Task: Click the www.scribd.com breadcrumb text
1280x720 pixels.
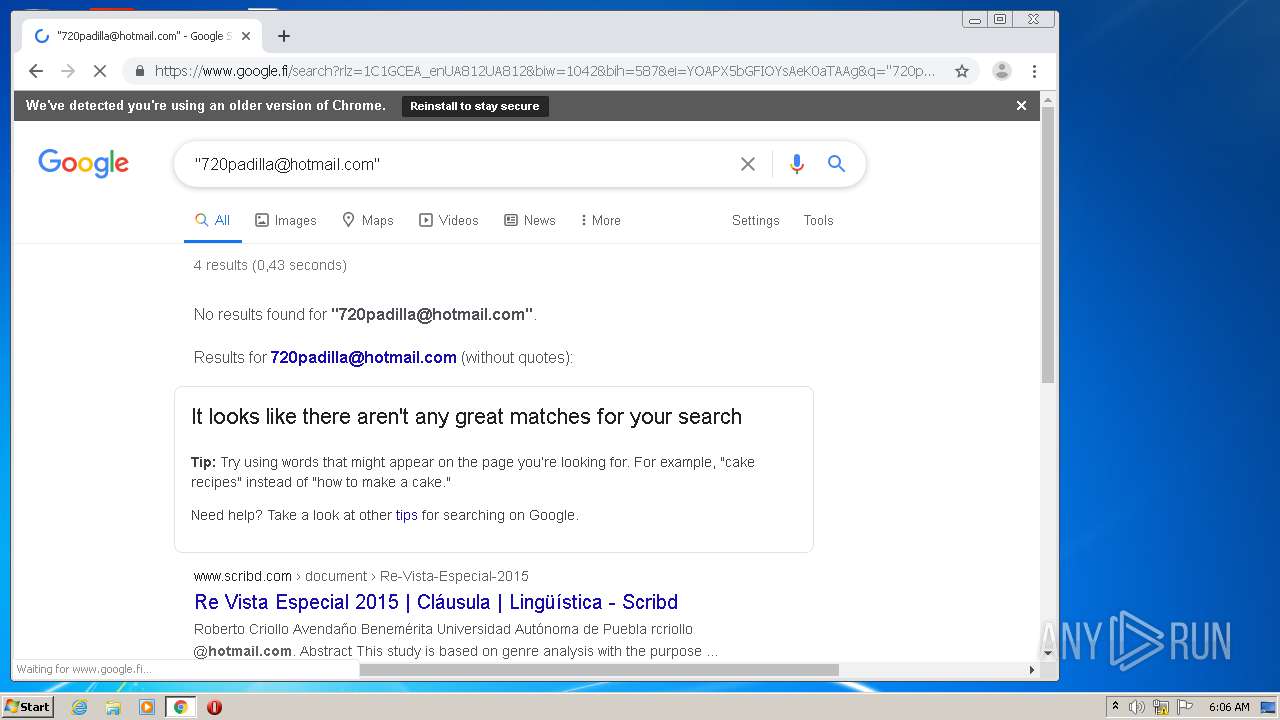Action: (243, 576)
